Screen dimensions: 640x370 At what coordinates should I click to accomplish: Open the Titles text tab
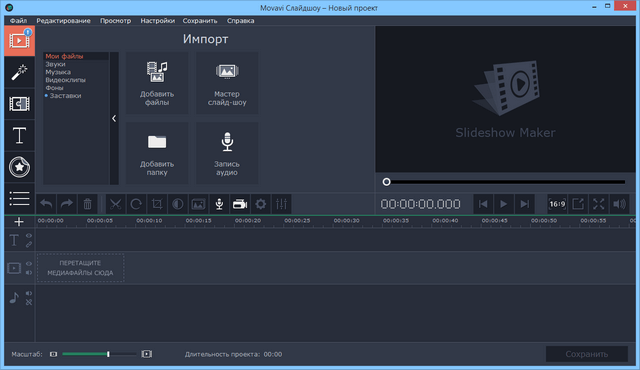(19, 135)
